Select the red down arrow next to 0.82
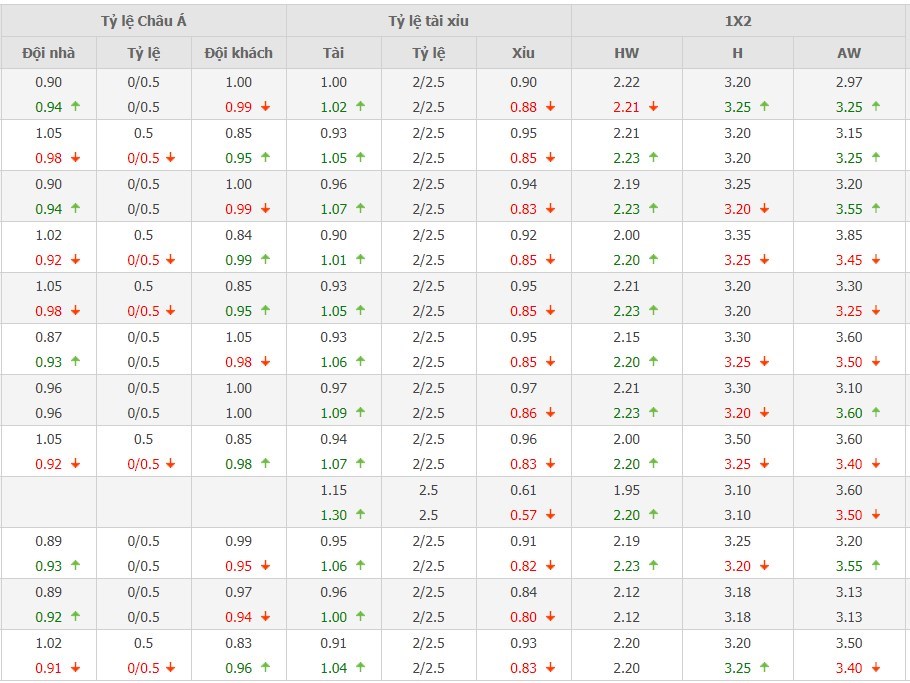Image resolution: width=910 pixels, height=683 pixels. click(550, 566)
